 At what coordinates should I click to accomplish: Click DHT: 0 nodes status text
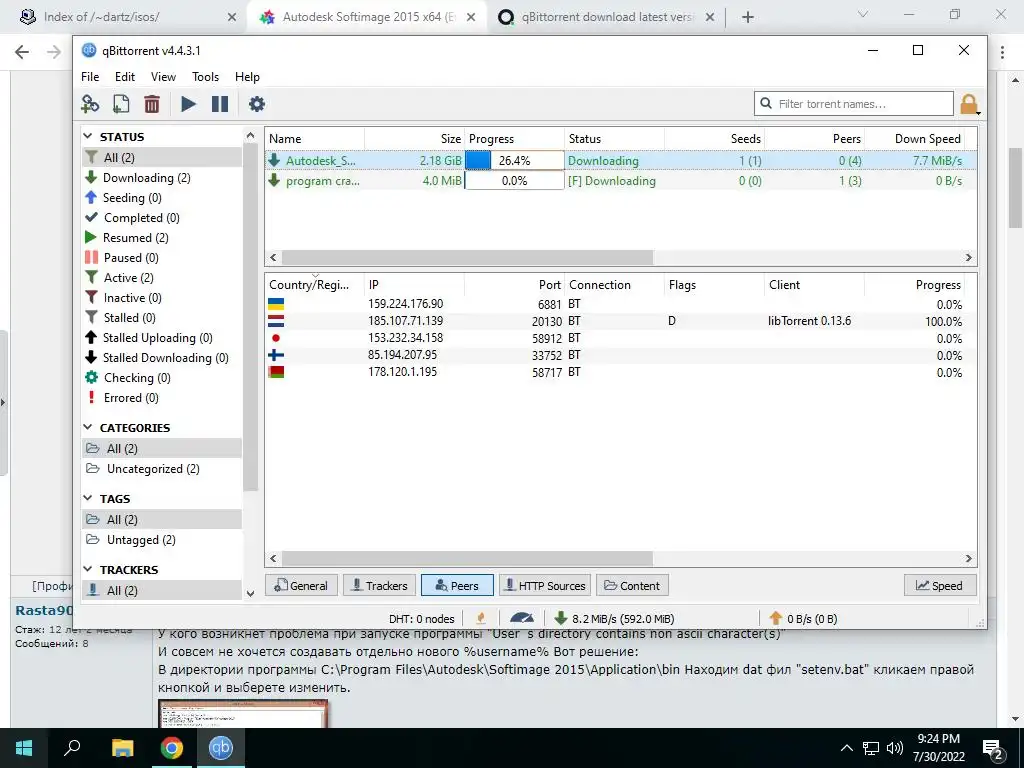pyautogui.click(x=421, y=618)
